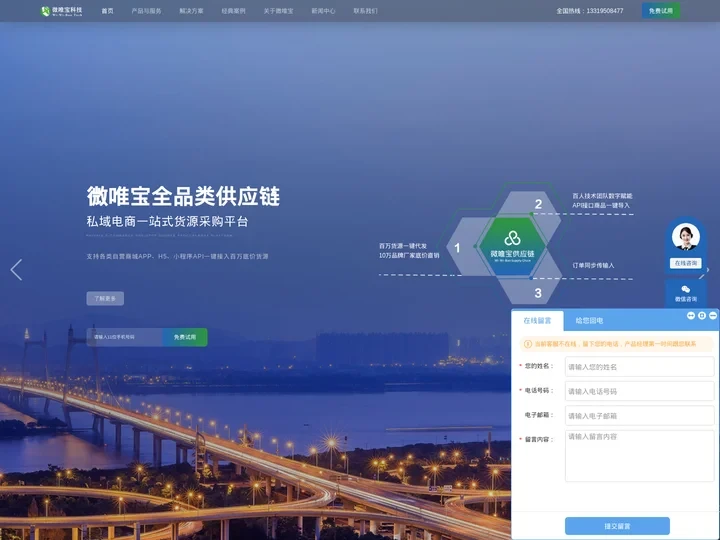Click the hotline number 13319508477
720x540 pixels.
[x=605, y=11]
